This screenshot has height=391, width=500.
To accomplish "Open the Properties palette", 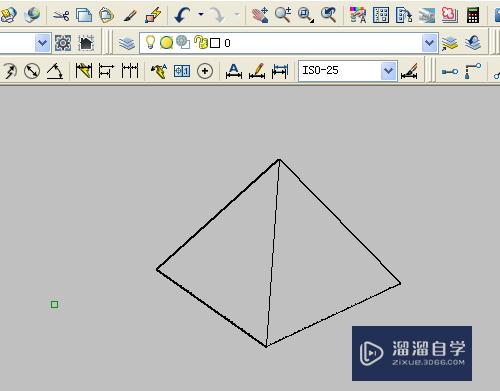I will (x=358, y=15).
